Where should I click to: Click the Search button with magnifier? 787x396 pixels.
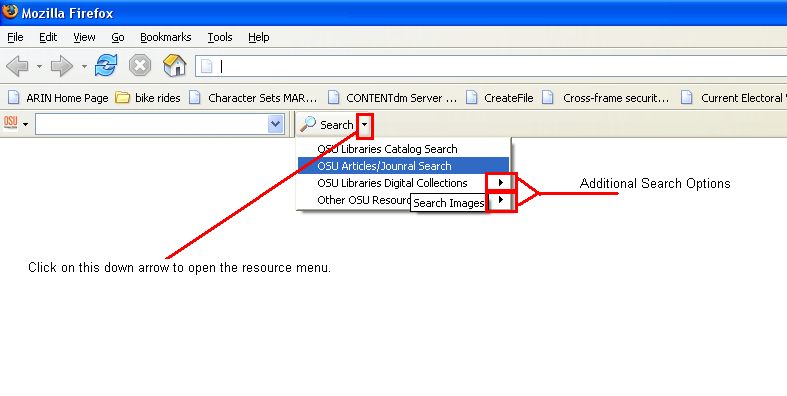pyautogui.click(x=327, y=124)
